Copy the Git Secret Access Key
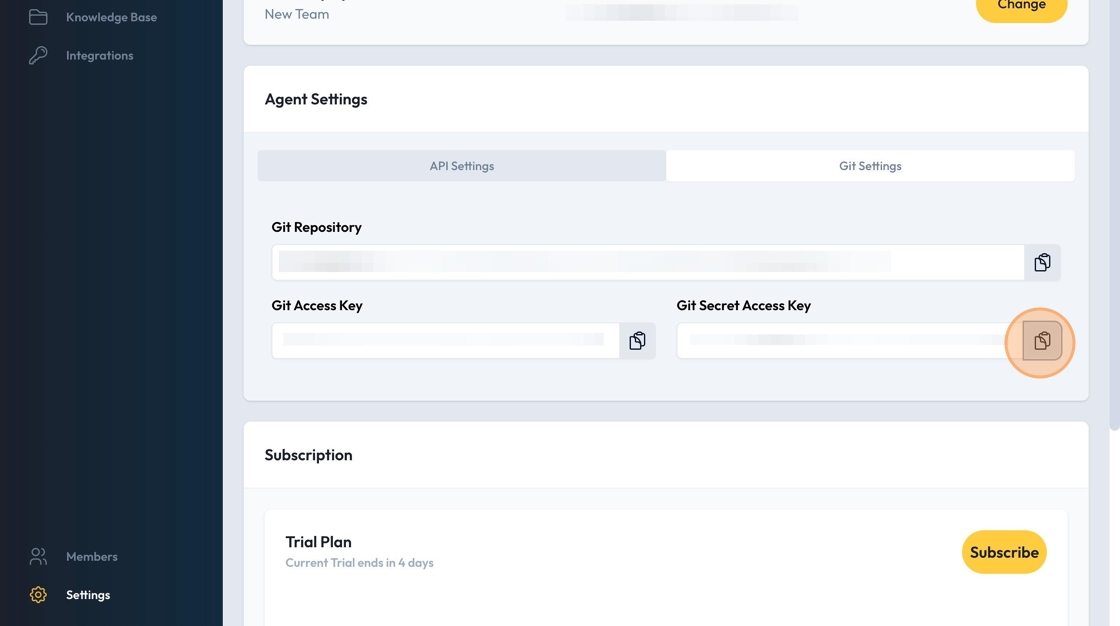Viewport: 1120px width, 626px height. click(1042, 342)
